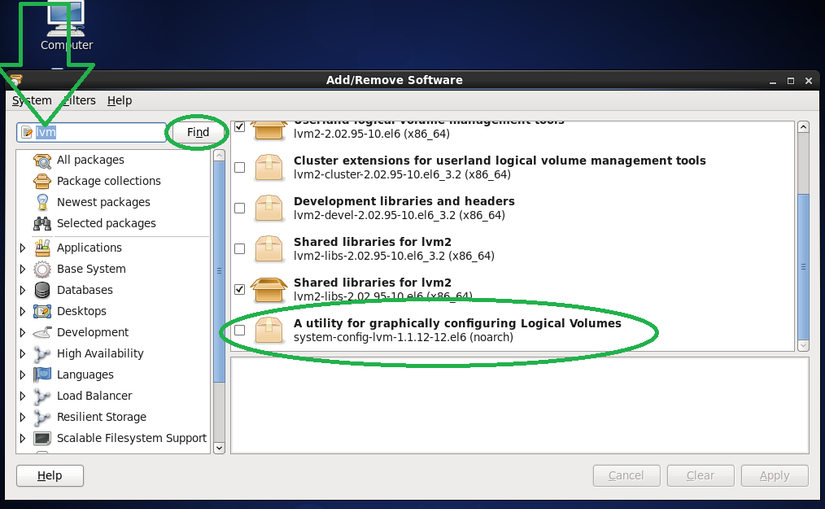Click the lvm2-devel package box icon
825x509 pixels.
click(x=268, y=208)
